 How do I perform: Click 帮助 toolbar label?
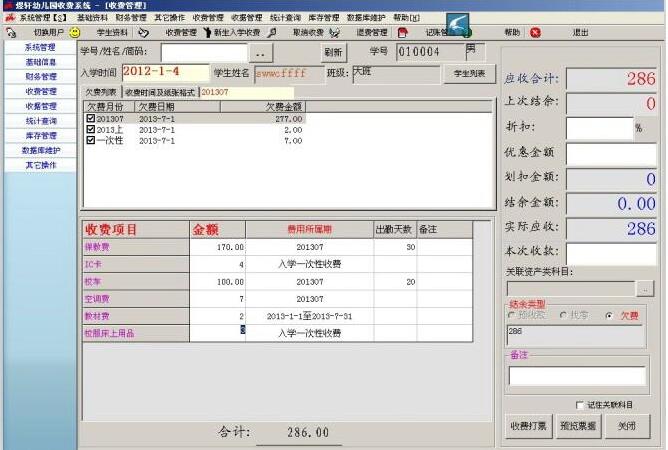(x=512, y=32)
